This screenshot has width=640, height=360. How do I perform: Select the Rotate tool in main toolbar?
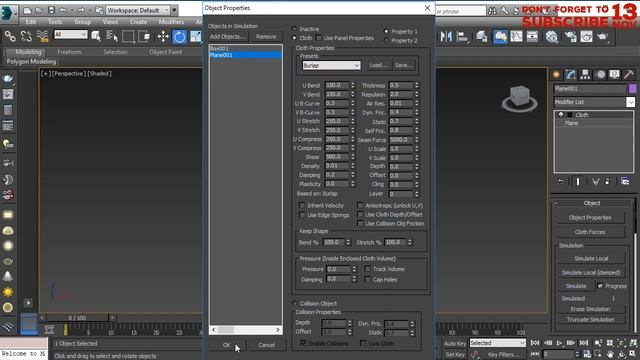[180, 37]
